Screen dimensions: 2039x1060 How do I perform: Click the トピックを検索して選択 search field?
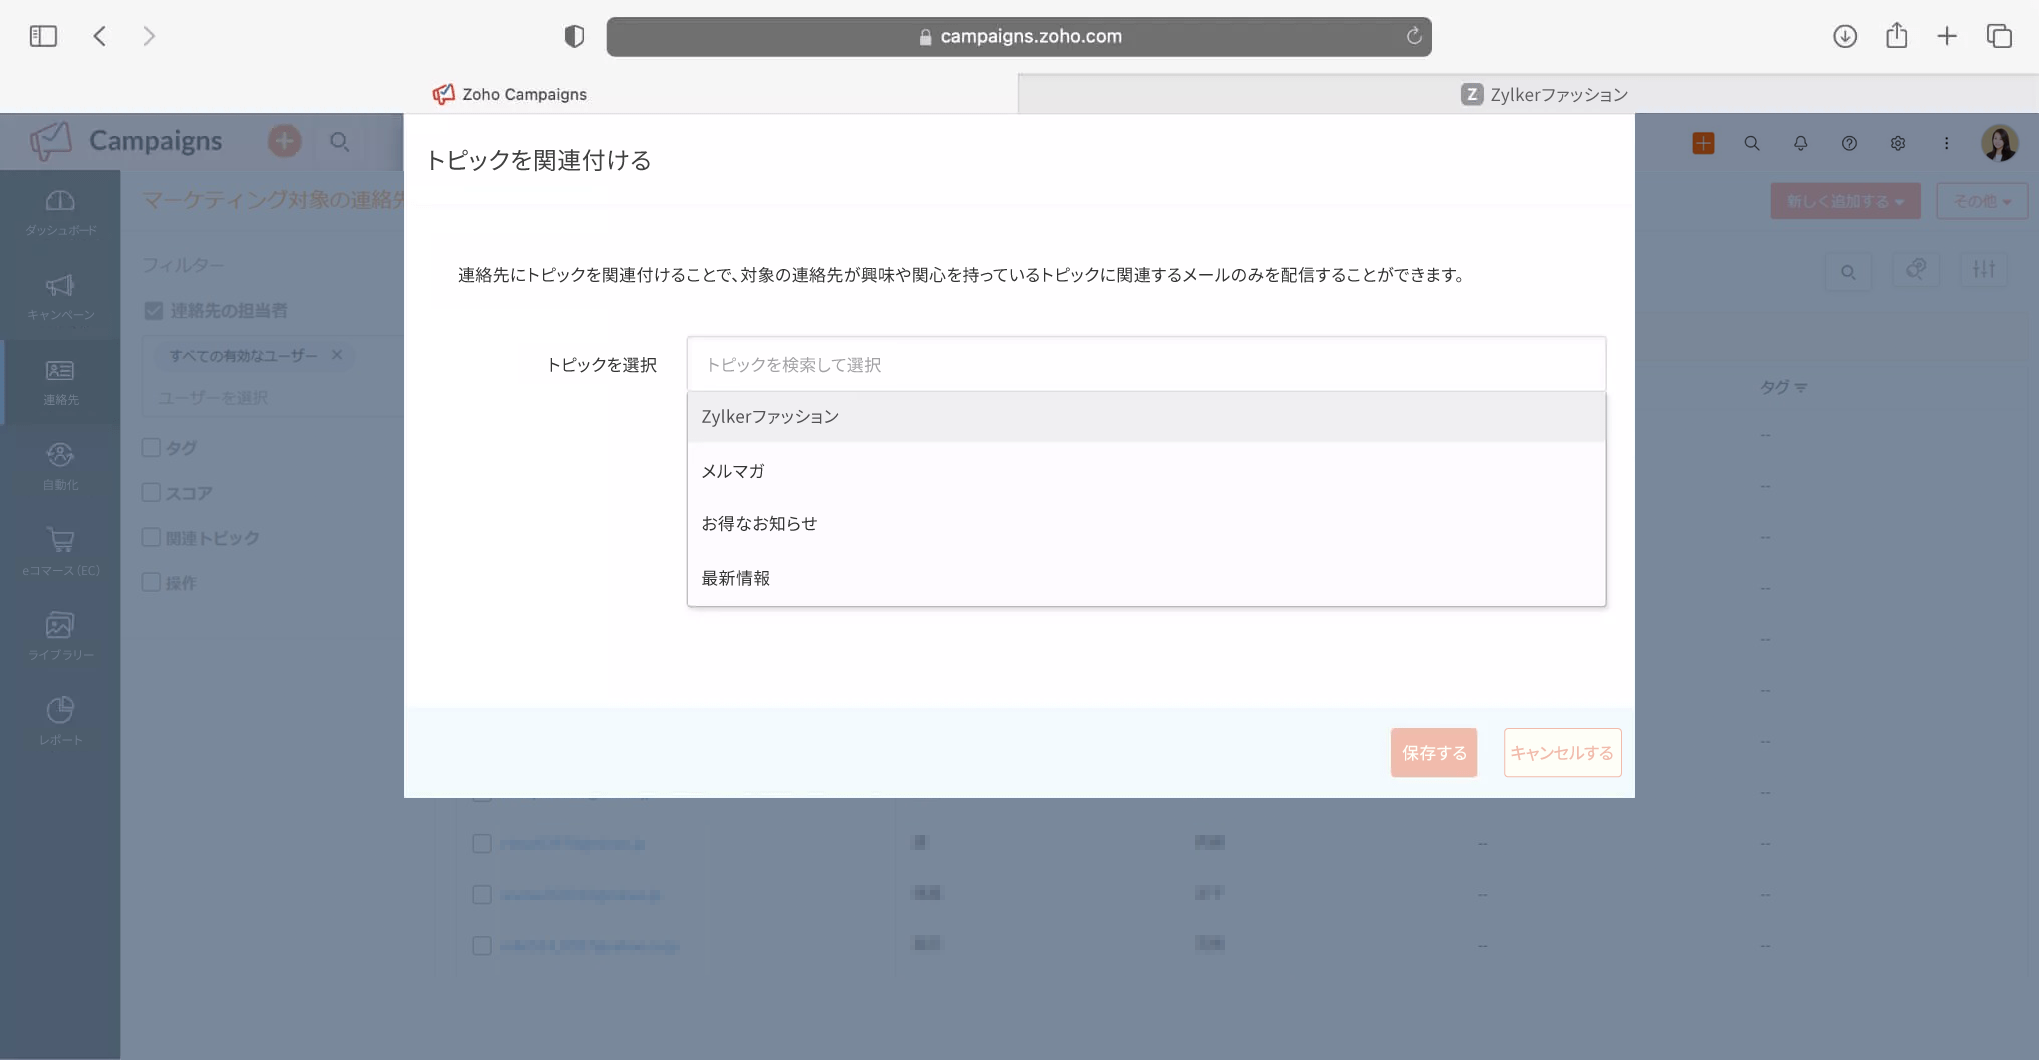[x=1145, y=365]
